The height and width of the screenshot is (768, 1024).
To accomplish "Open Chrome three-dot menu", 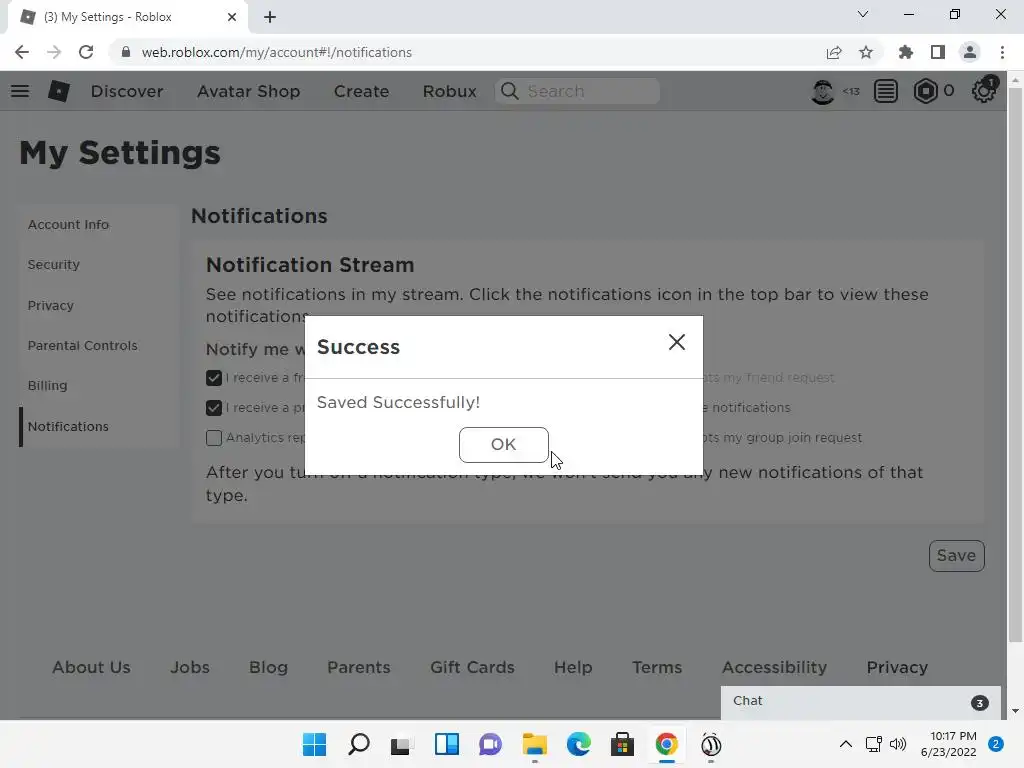I will point(1002,52).
